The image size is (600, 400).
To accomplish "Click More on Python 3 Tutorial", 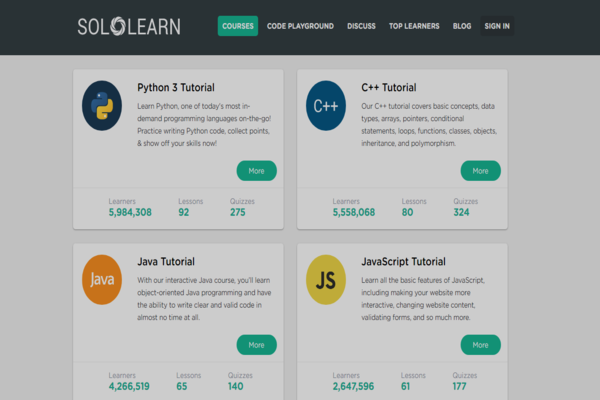I will (x=256, y=171).
